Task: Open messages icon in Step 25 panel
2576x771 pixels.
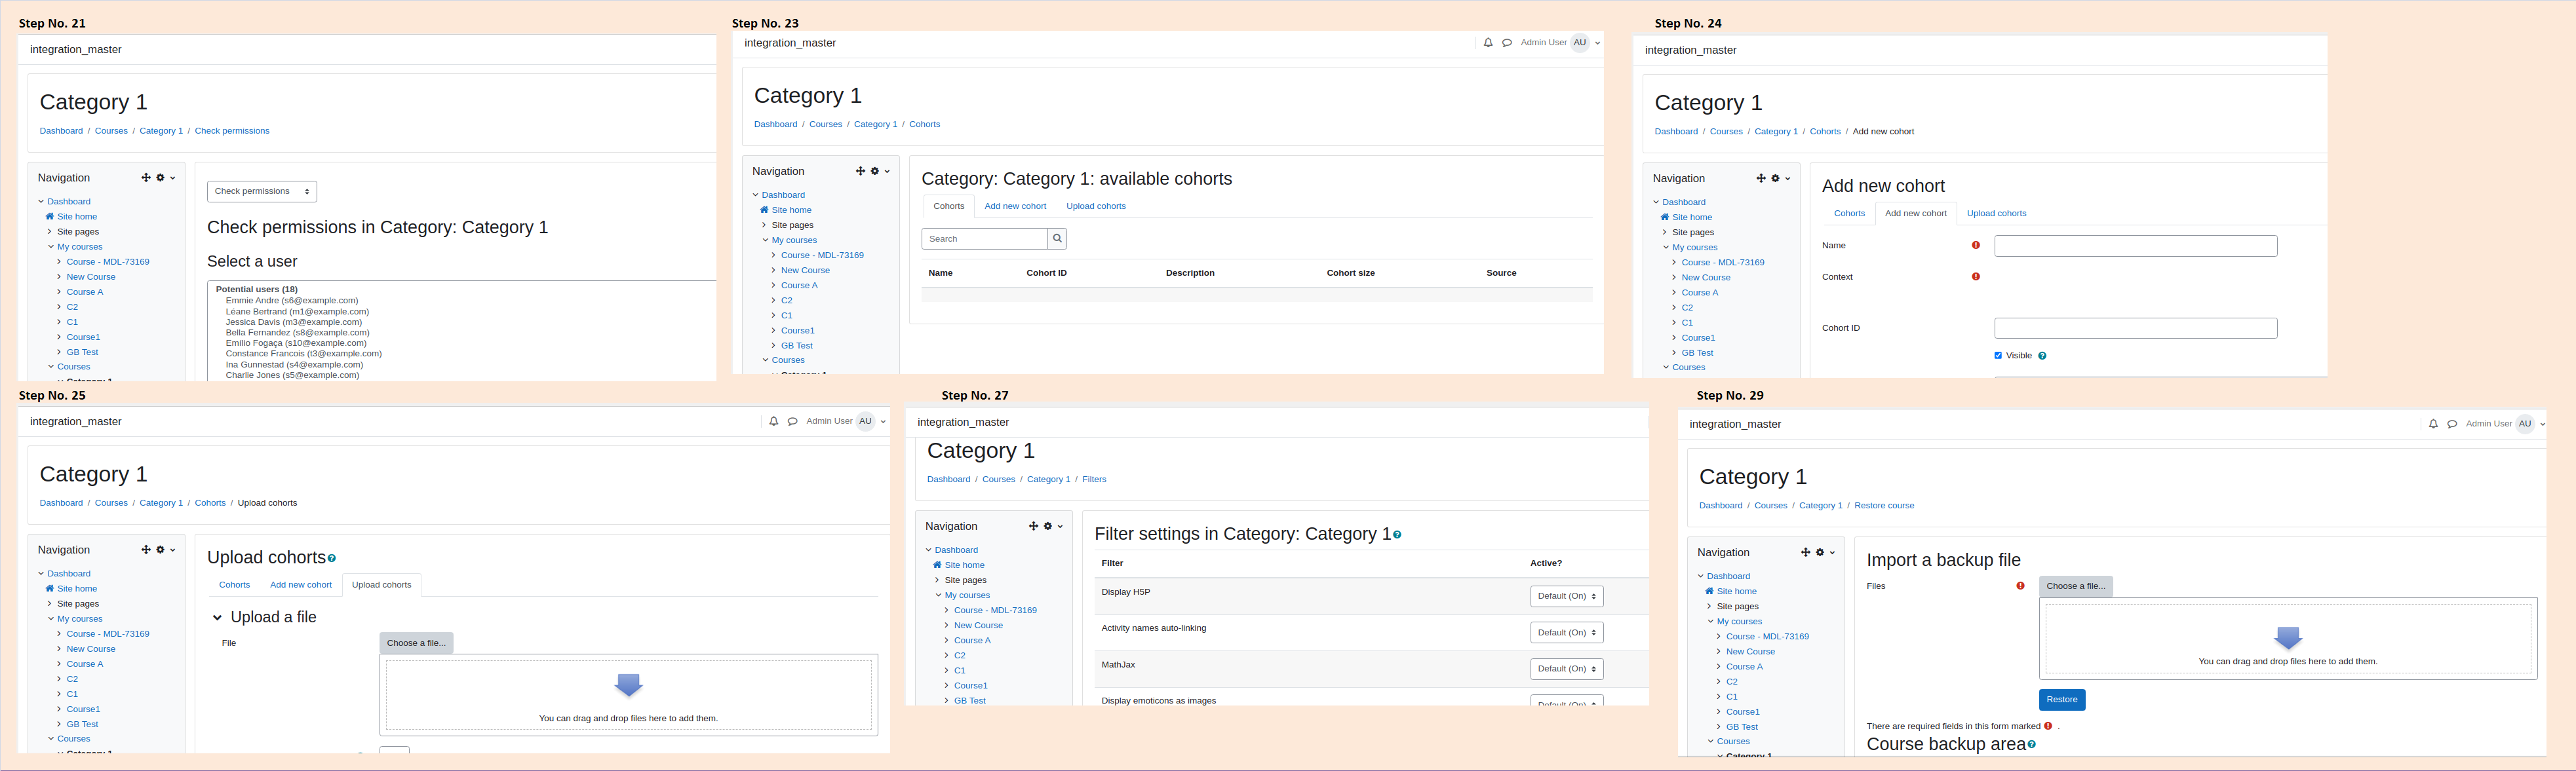Action: pyautogui.click(x=793, y=422)
